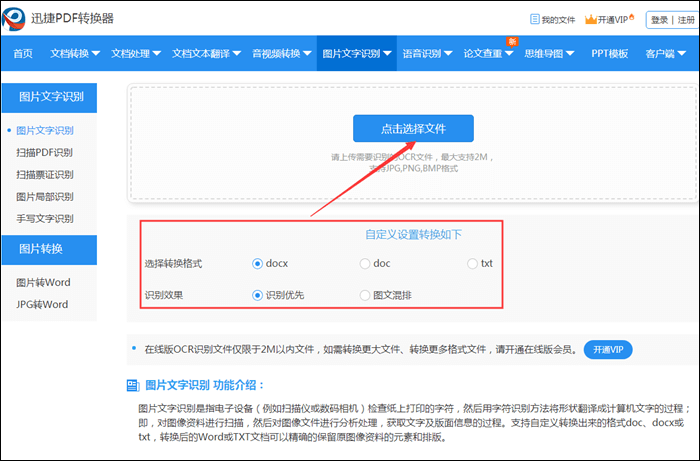
Task: Choose 识别优先 recognition effect
Action: click(x=257, y=295)
